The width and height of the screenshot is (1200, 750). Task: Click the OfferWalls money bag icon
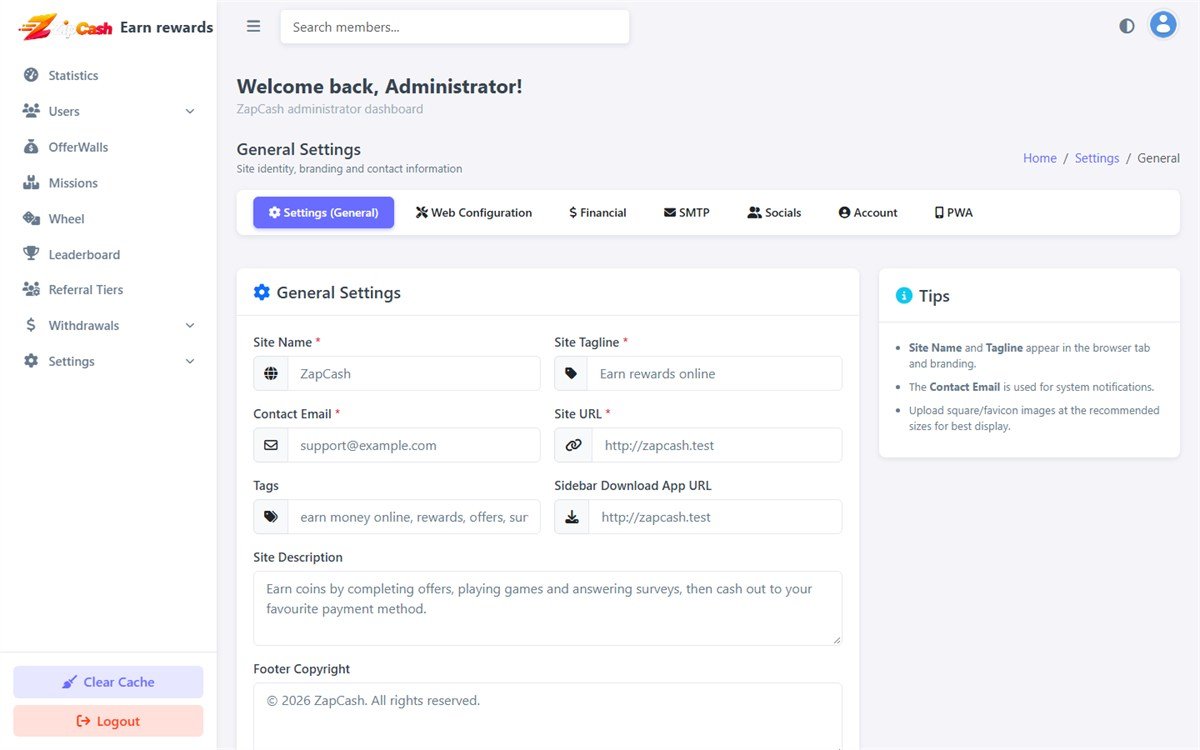point(31,147)
